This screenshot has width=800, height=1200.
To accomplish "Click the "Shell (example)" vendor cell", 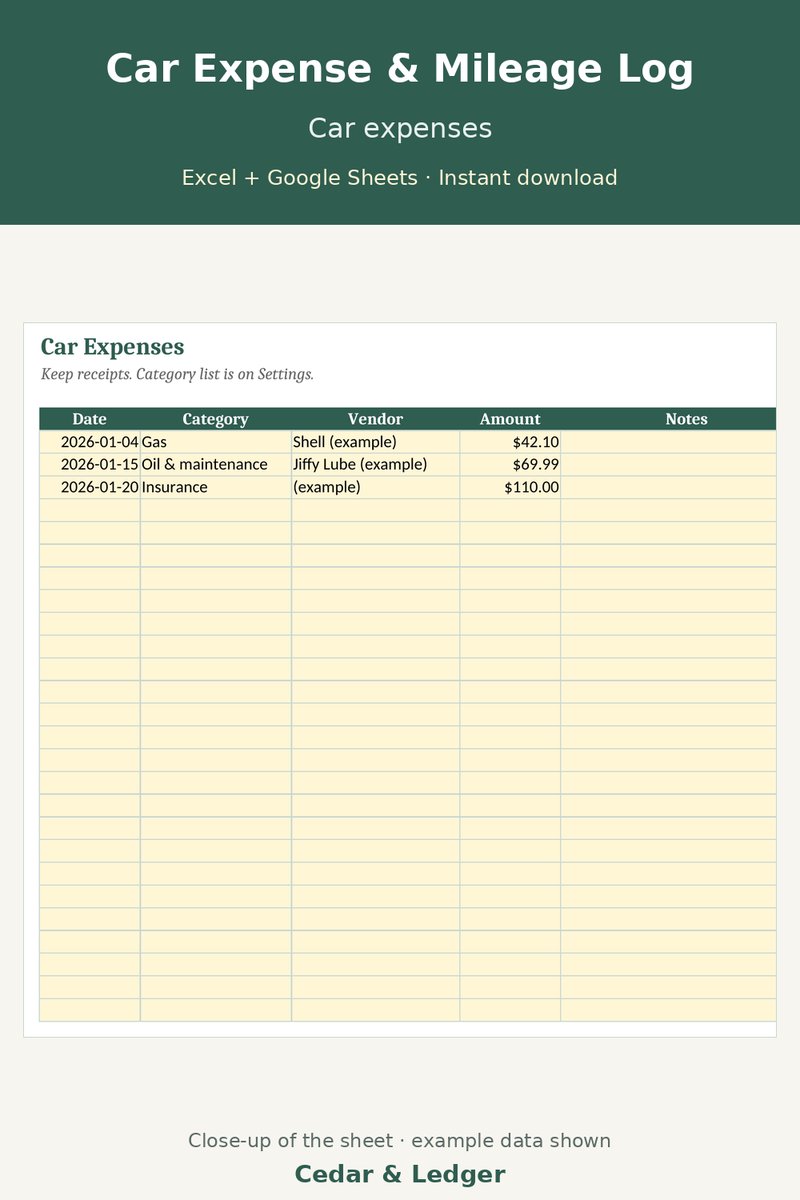I will point(376,442).
